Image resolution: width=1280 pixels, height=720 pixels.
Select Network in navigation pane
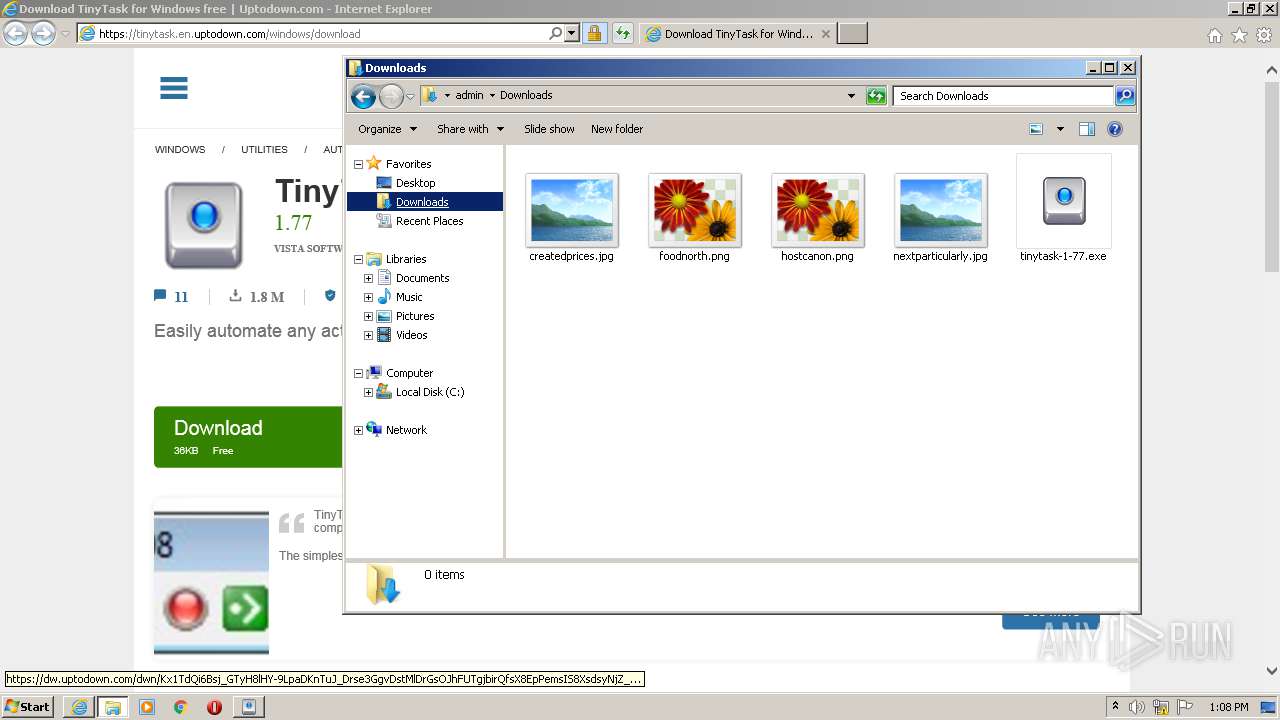[406, 430]
